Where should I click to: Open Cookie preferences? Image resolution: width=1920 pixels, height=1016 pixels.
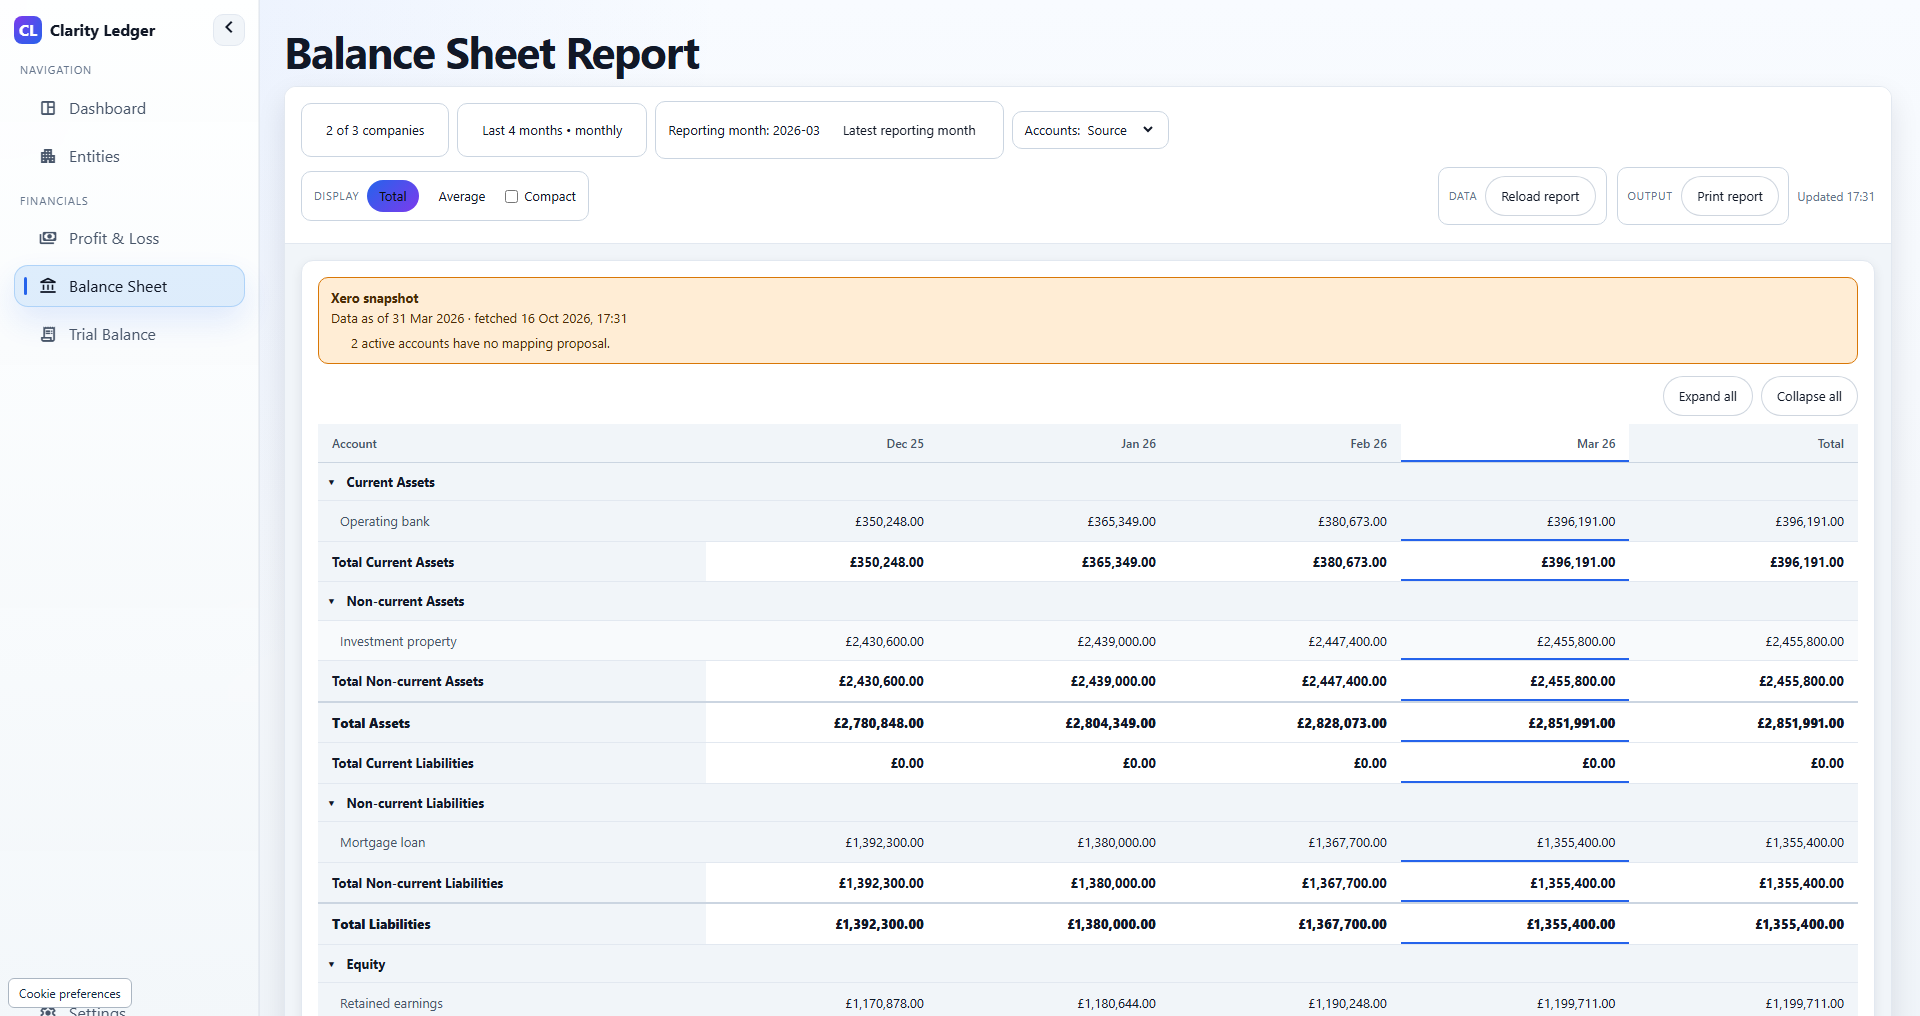tap(70, 993)
